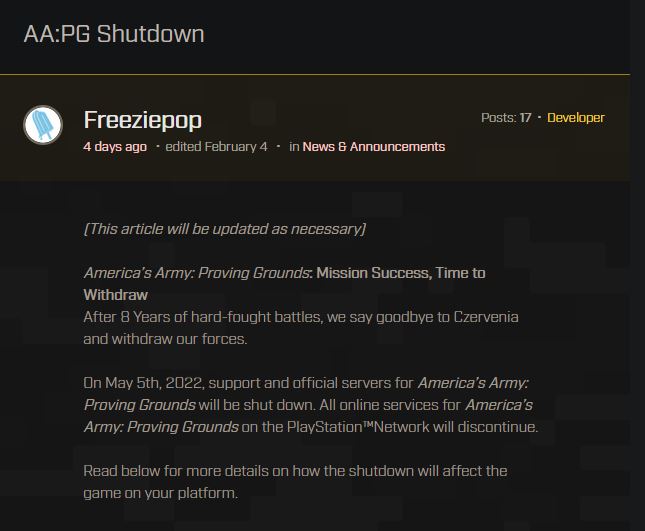Screen dimensions: 645x531
Task: Click the "4 days ago" timestamp
Action: [x=115, y=147]
